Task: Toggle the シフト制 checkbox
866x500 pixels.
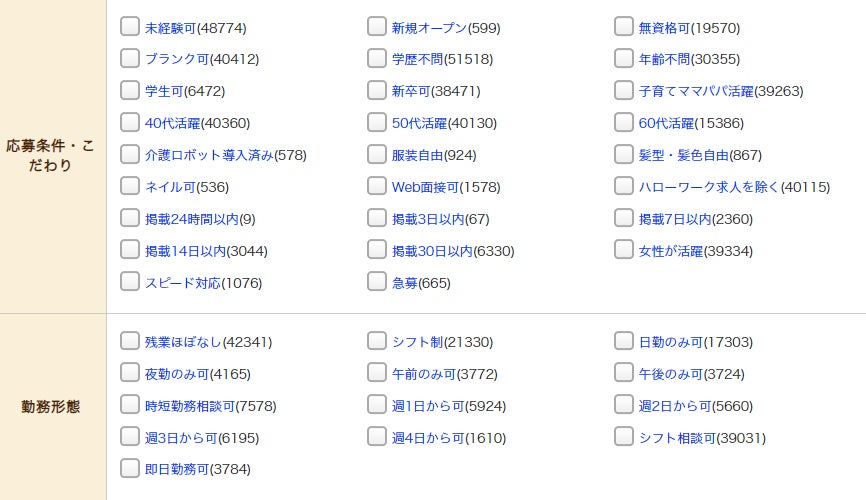Action: click(x=377, y=342)
